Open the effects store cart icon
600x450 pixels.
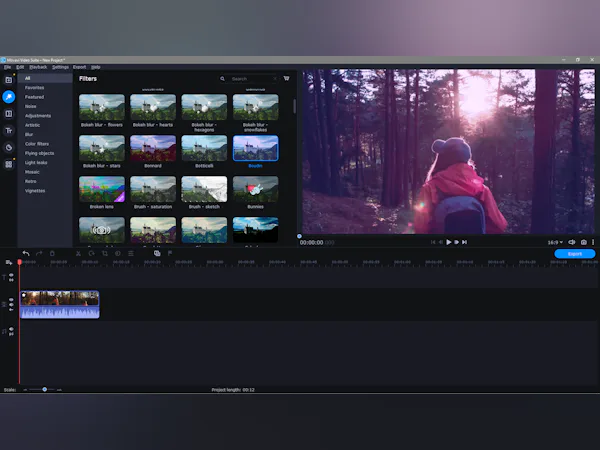click(286, 78)
